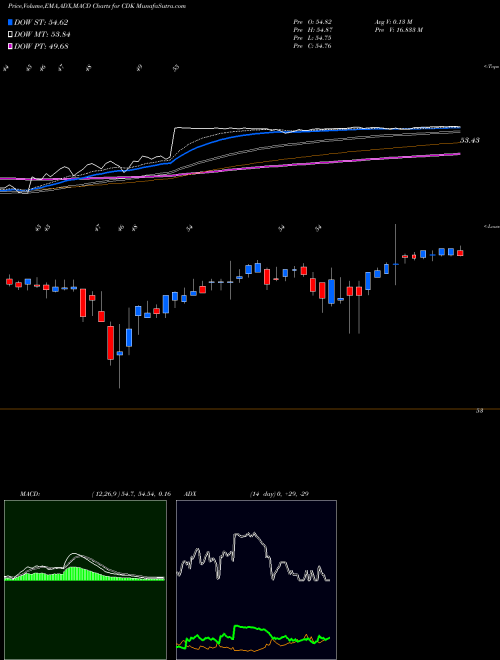The width and height of the screenshot is (500, 660).
Task: Select the 'DOW MT: 53.84' legend label
Action: click(42, 35)
